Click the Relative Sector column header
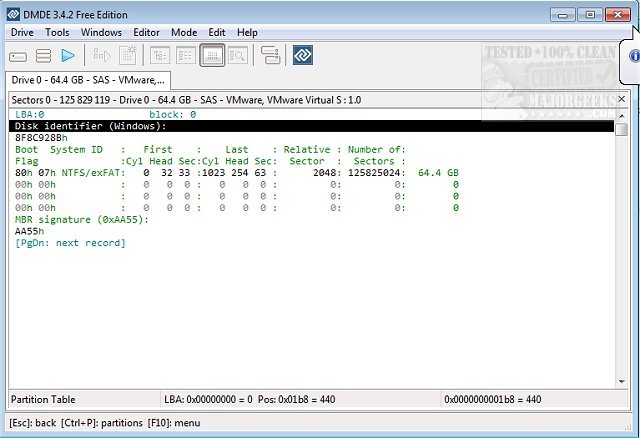This screenshot has height=438, width=640. pyautogui.click(x=307, y=156)
